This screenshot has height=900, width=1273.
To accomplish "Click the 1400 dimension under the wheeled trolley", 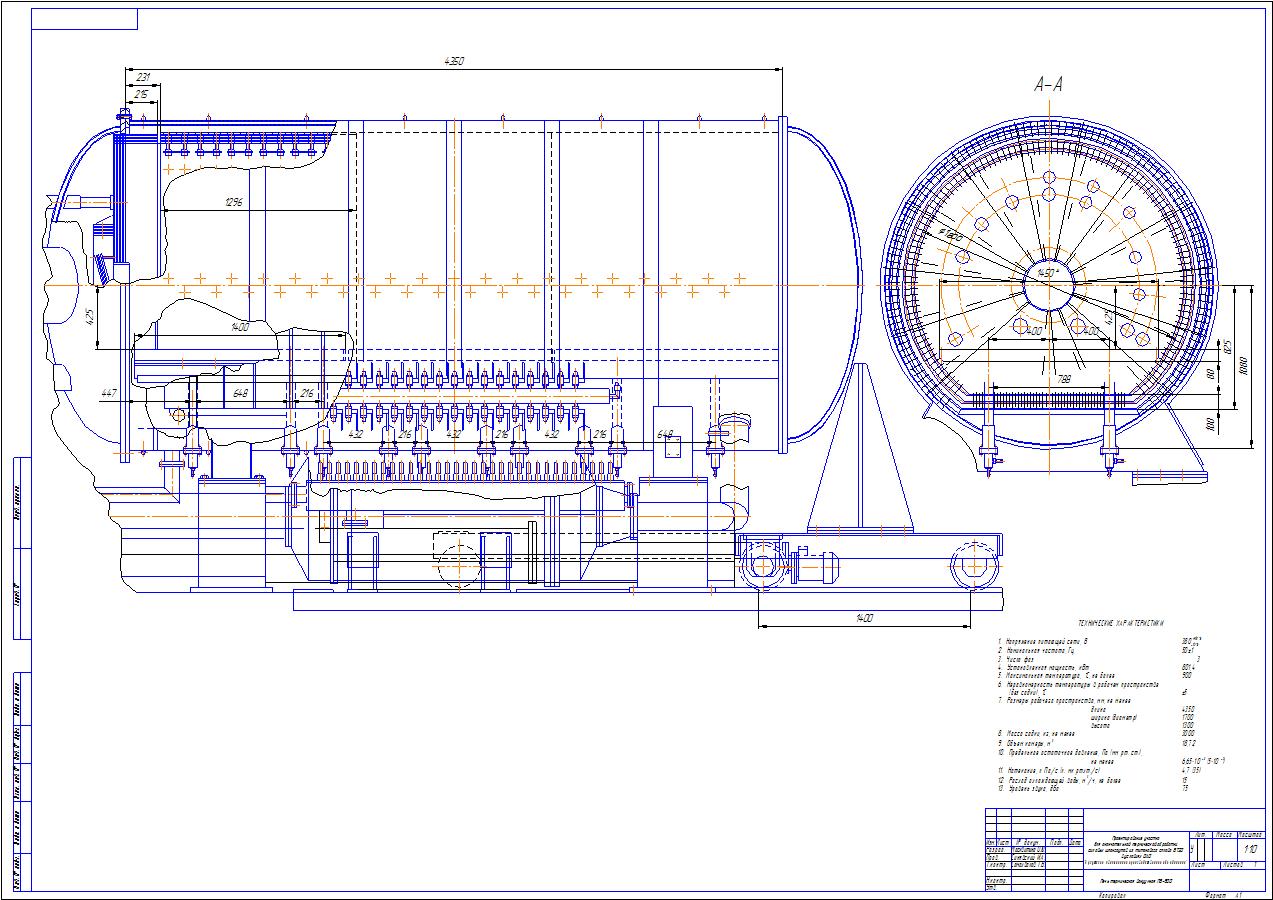I will tap(866, 619).
